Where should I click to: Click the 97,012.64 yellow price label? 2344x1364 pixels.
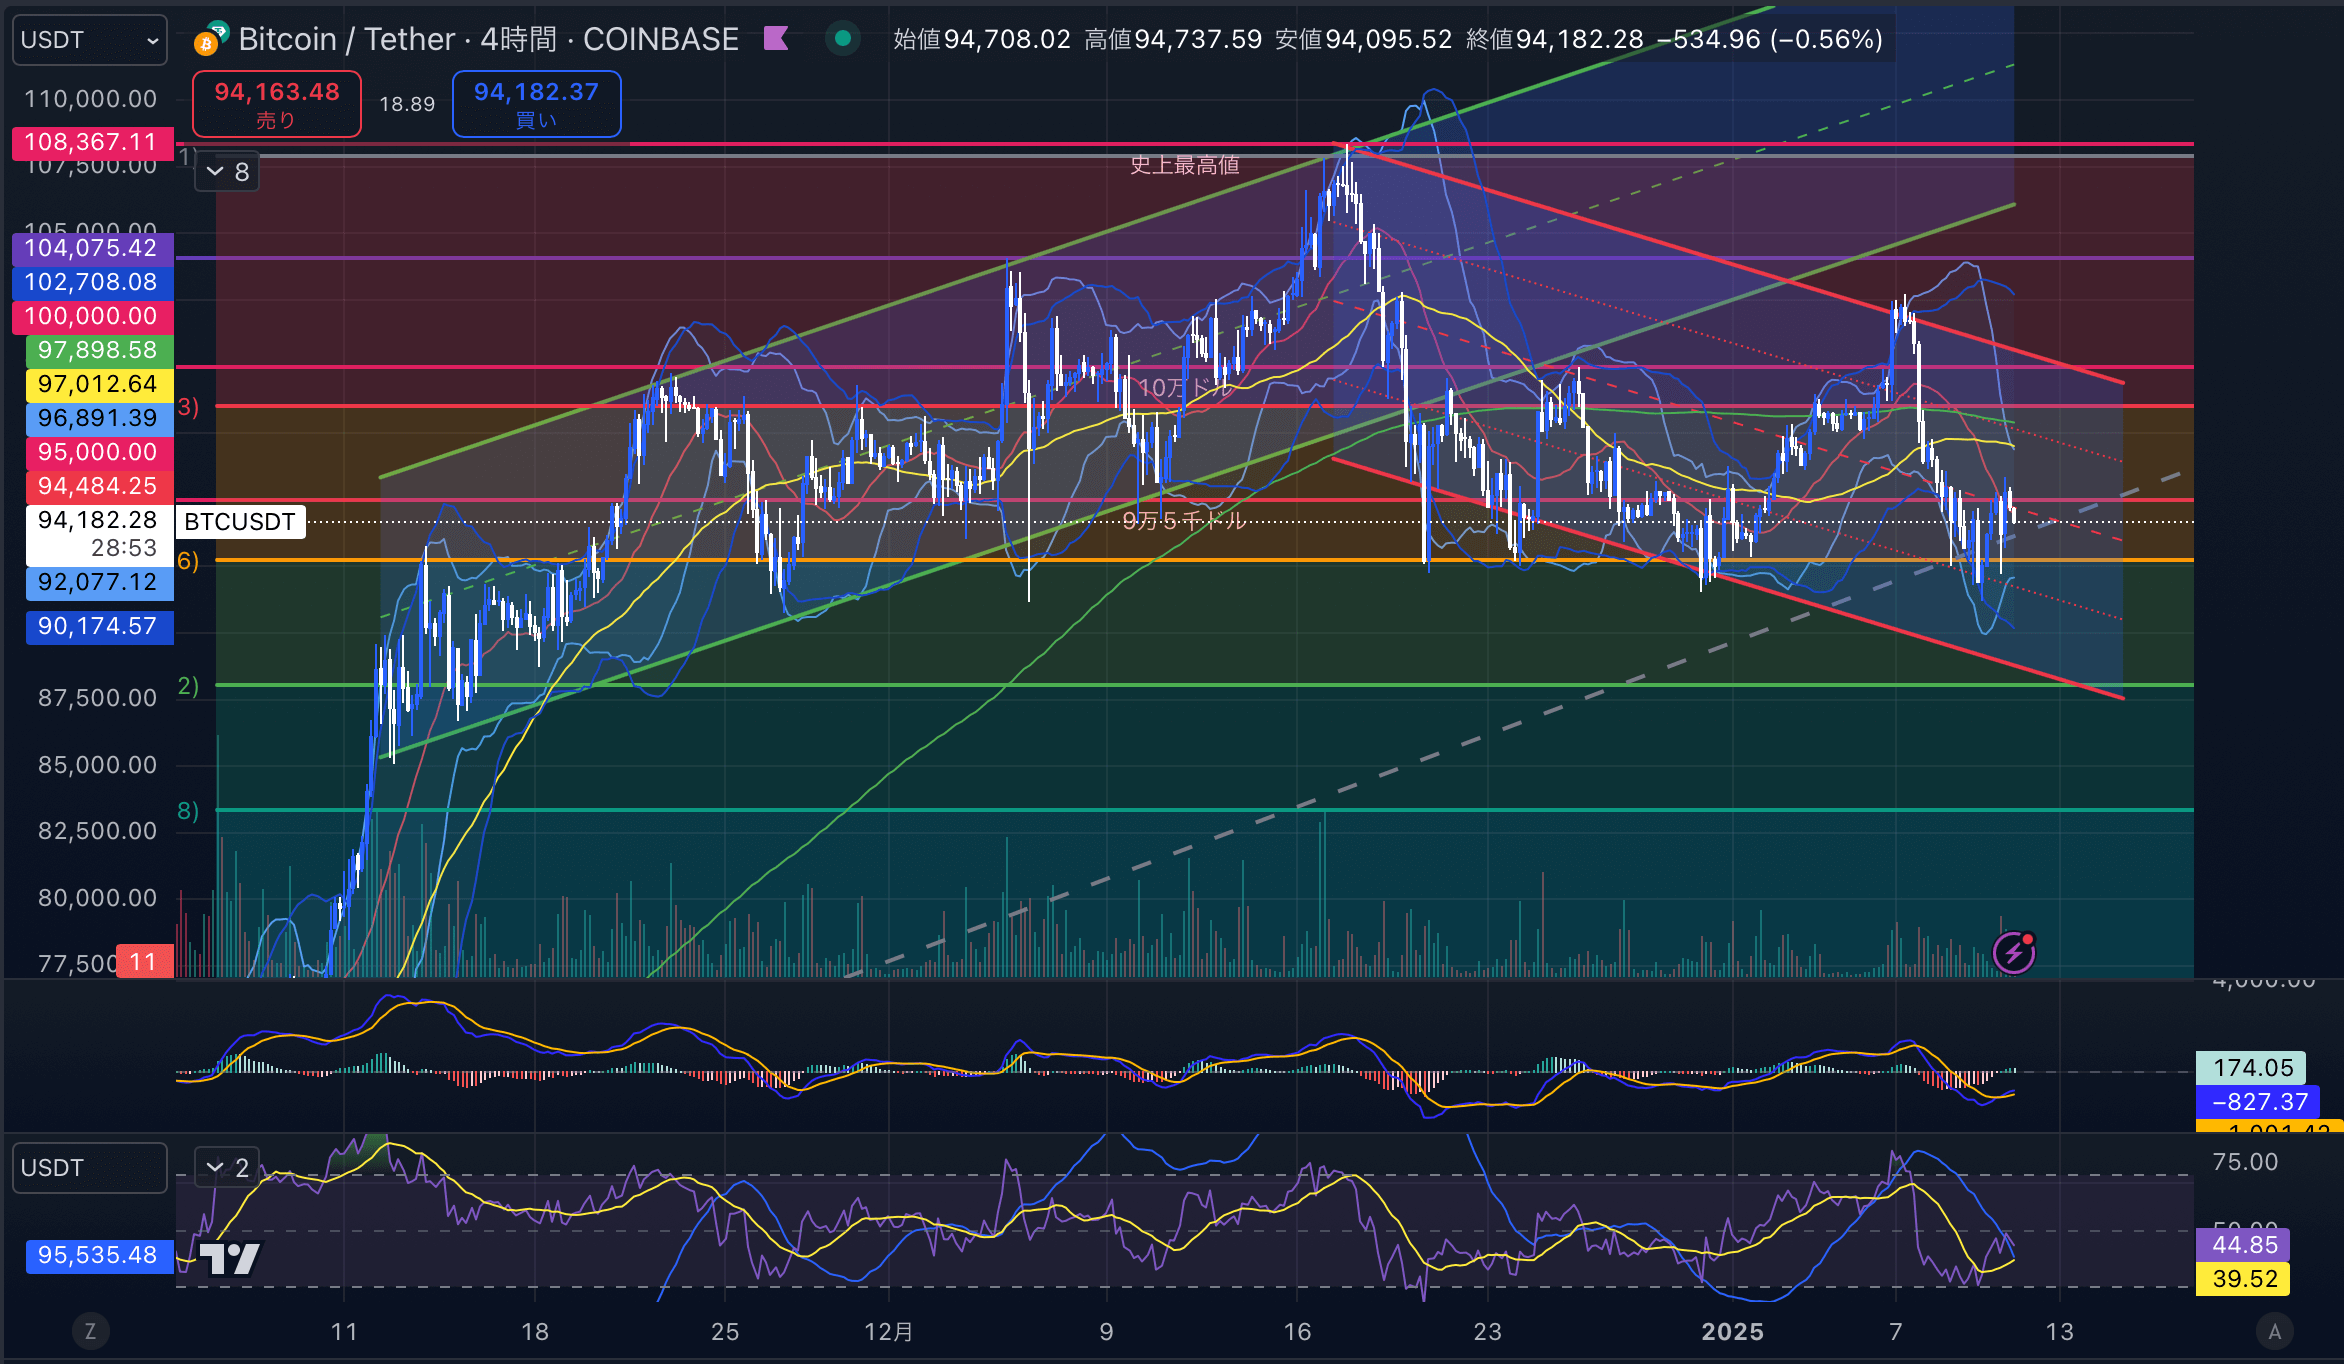tap(99, 384)
